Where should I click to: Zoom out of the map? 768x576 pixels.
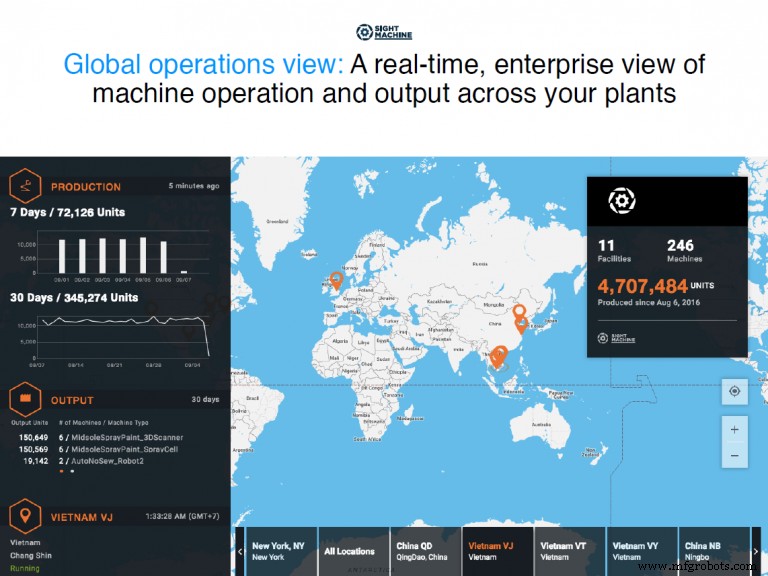734,455
